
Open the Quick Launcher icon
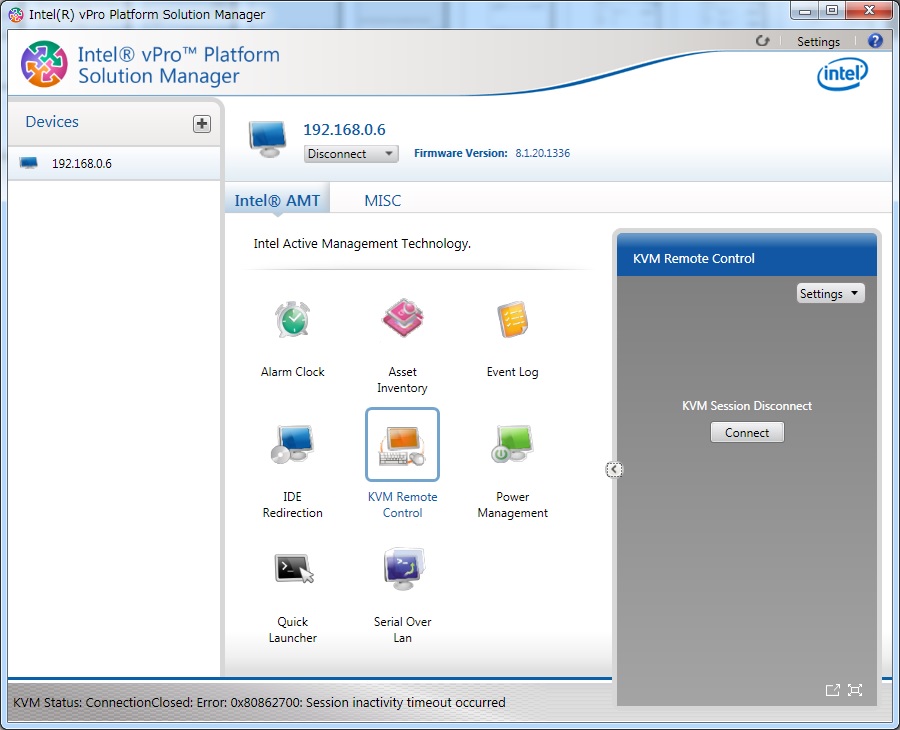tap(293, 571)
